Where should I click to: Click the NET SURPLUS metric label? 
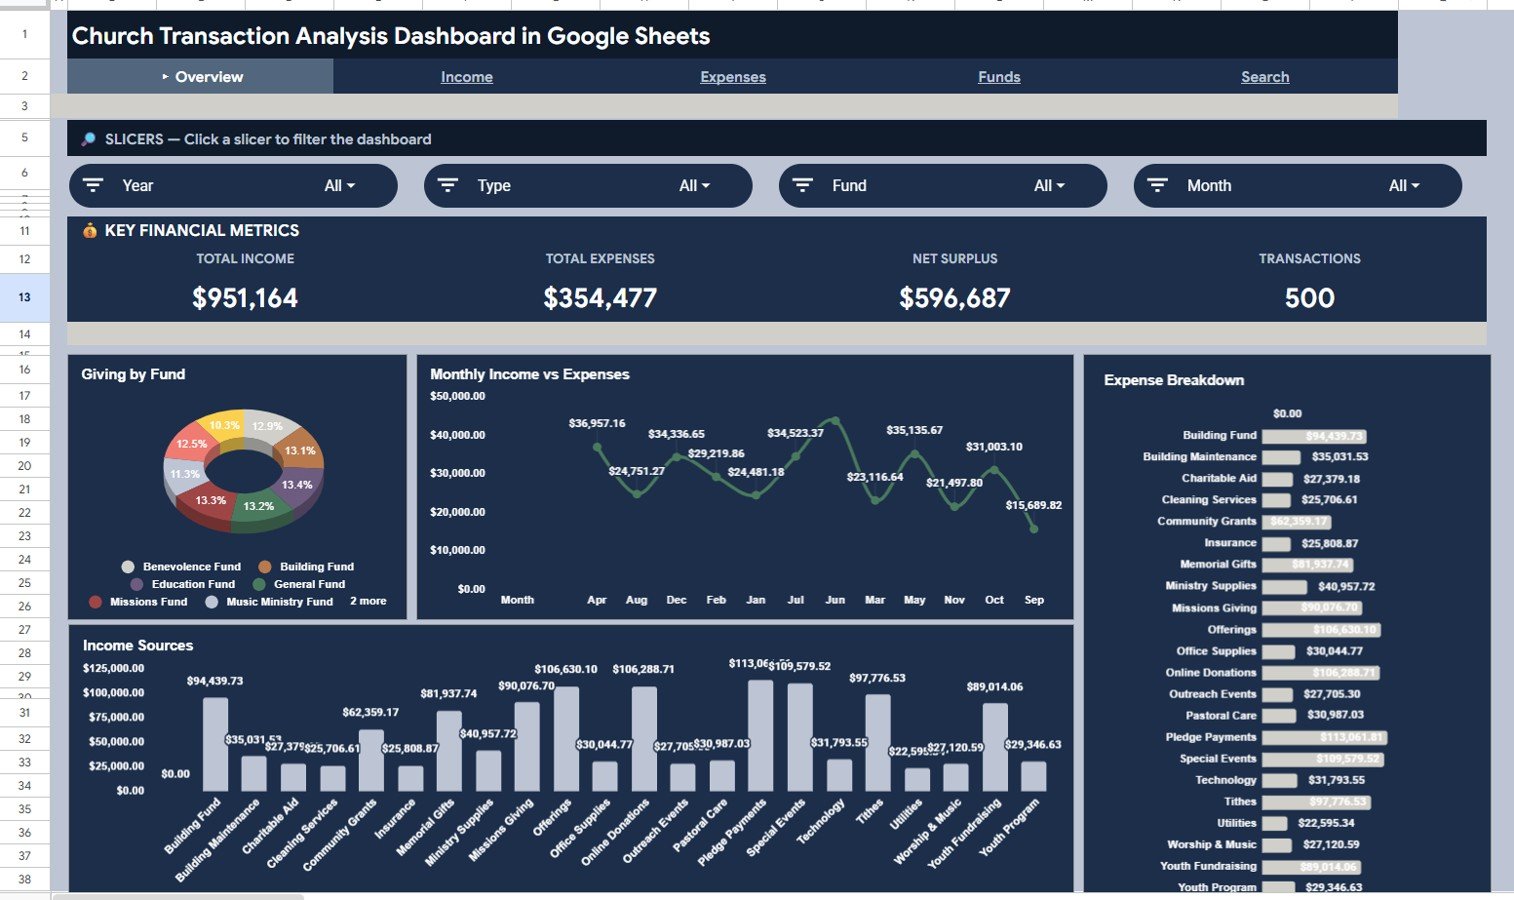pyautogui.click(x=955, y=258)
